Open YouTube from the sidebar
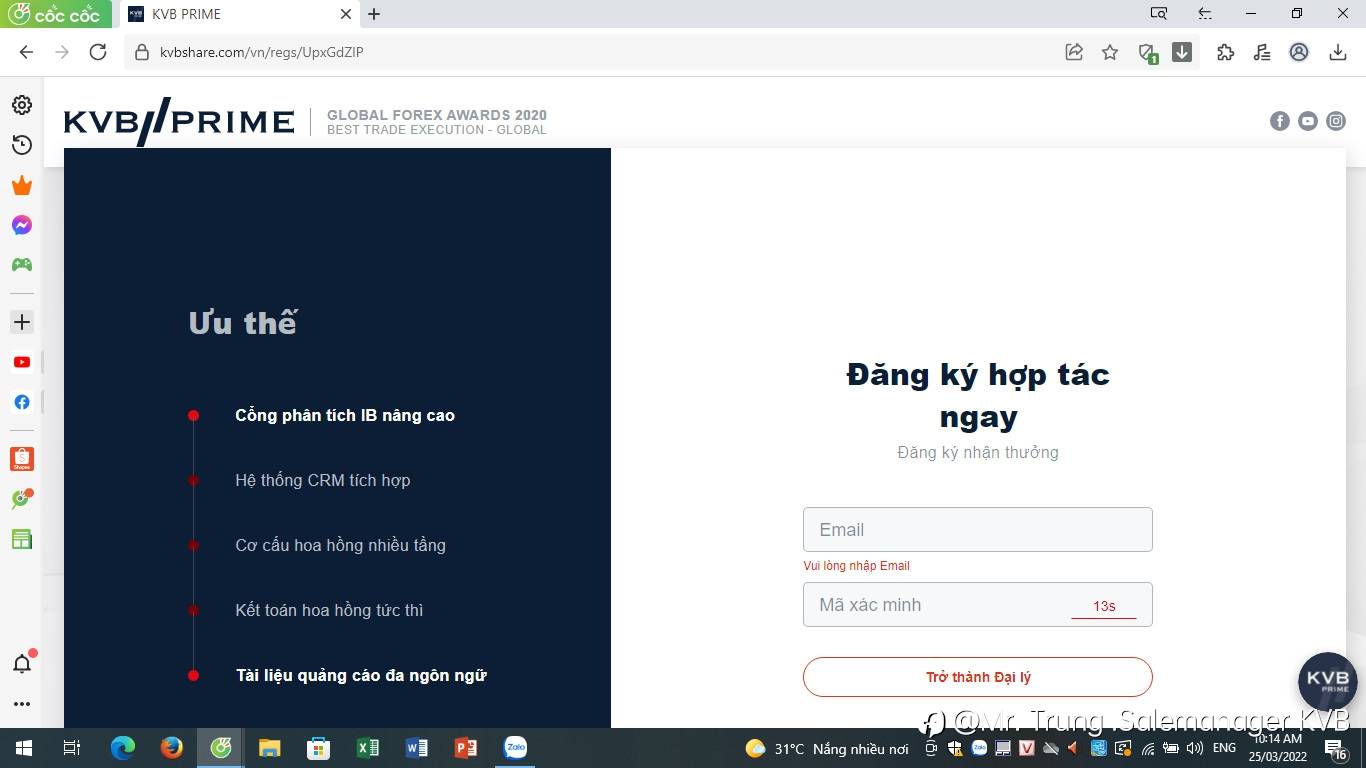 [22, 362]
